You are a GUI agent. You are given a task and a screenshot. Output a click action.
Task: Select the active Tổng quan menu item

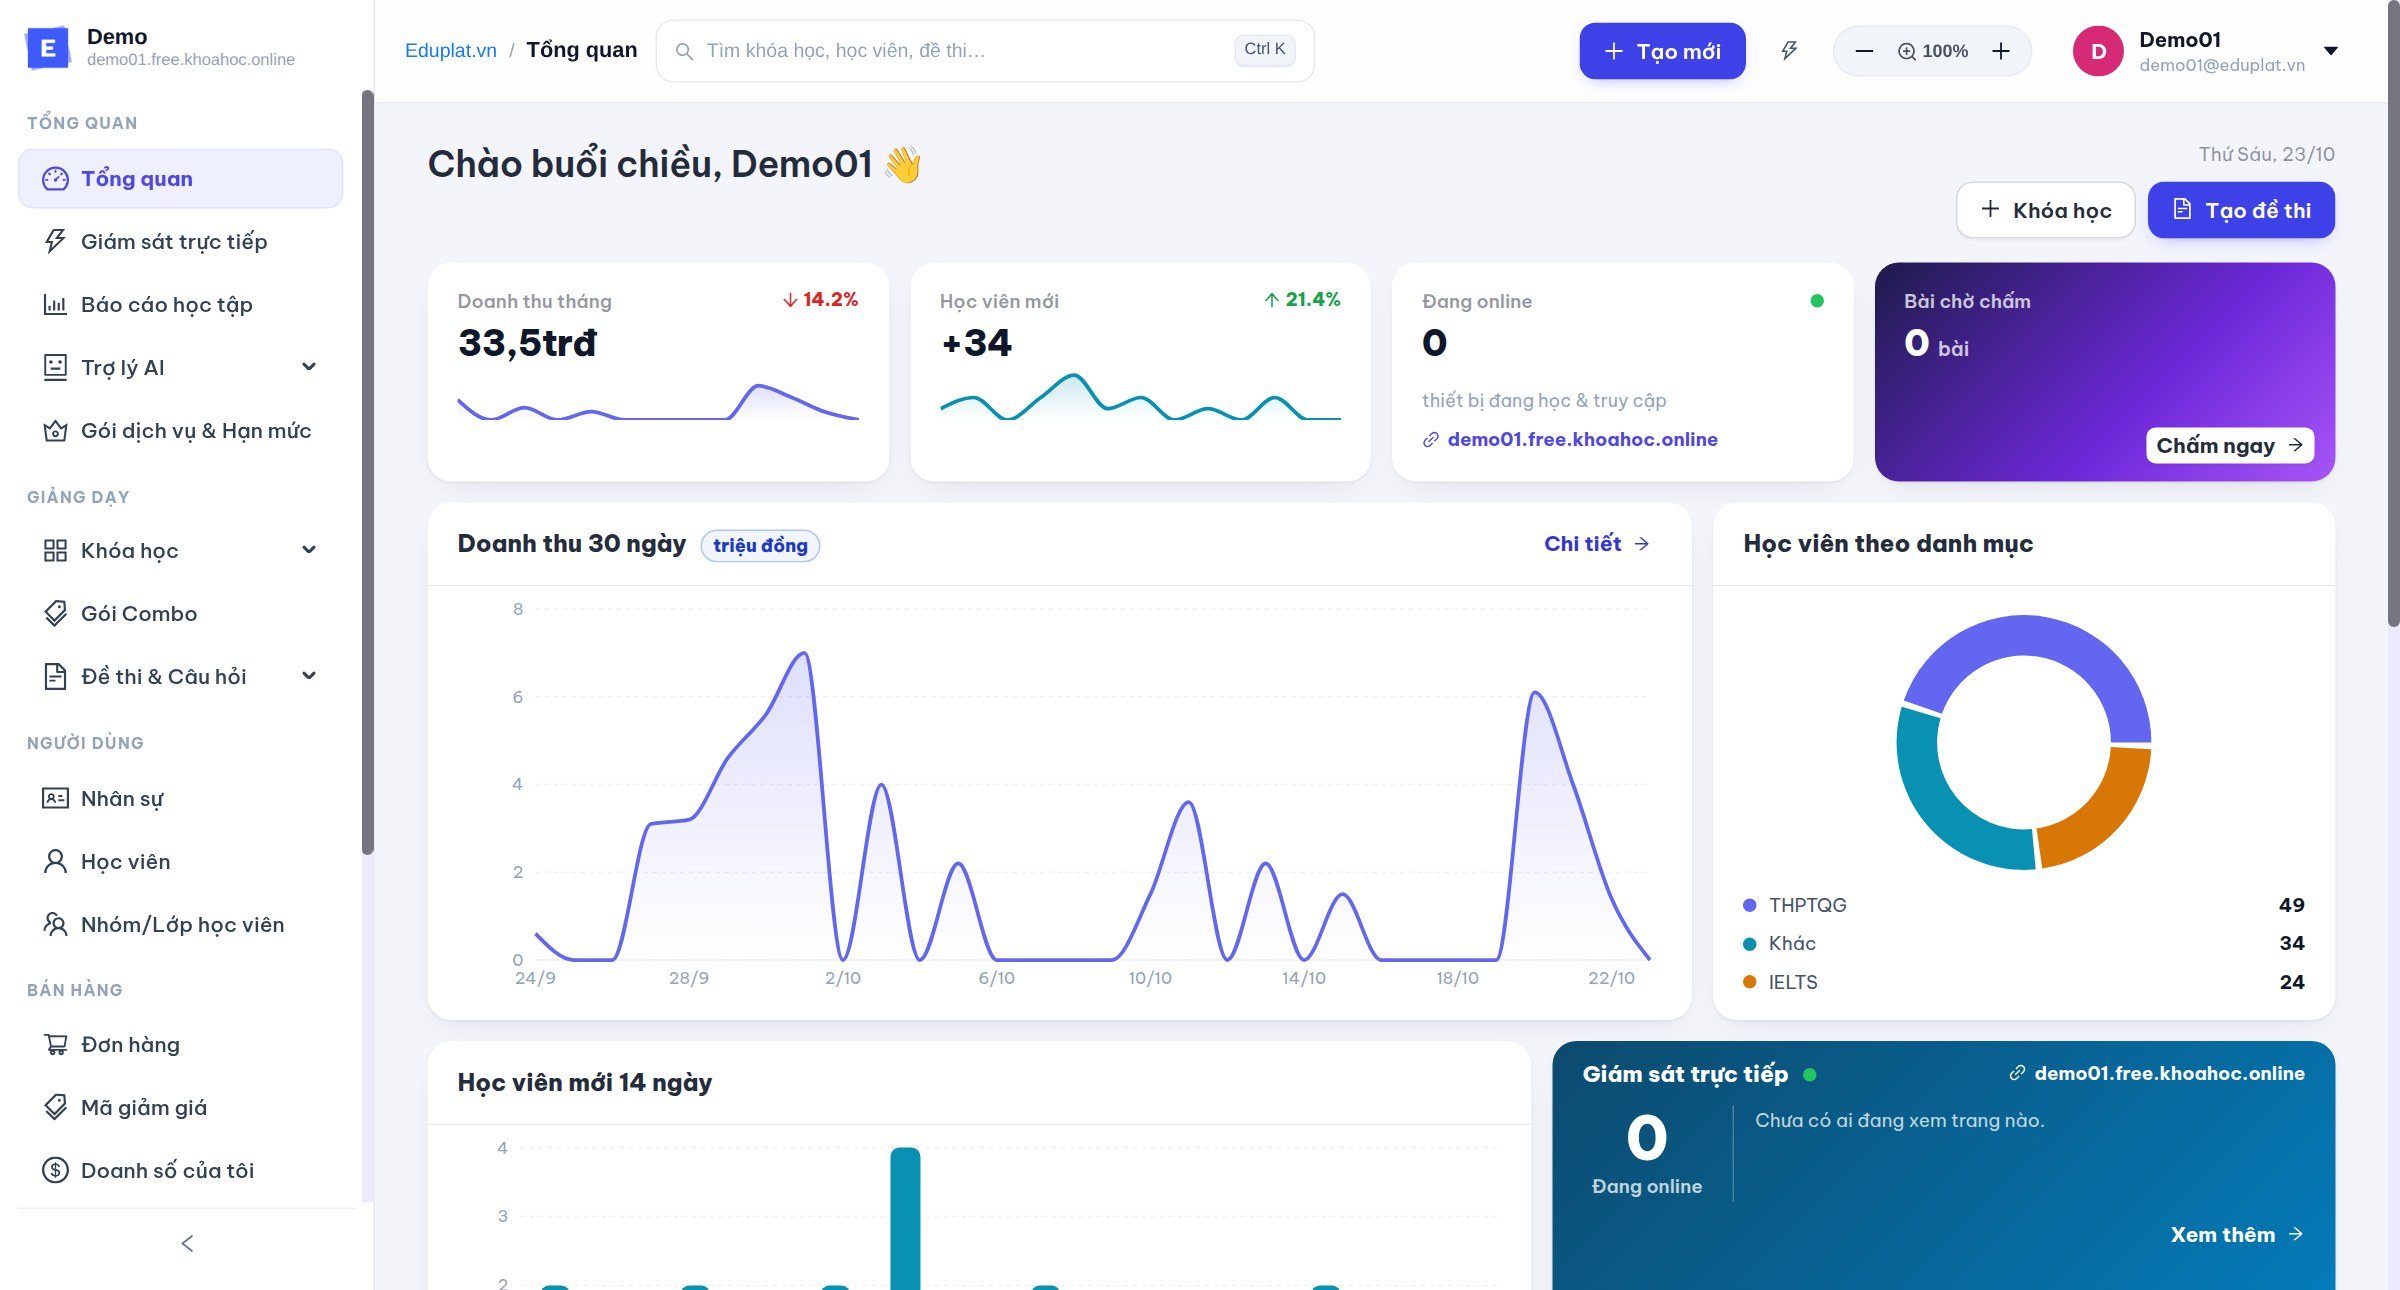(x=180, y=178)
